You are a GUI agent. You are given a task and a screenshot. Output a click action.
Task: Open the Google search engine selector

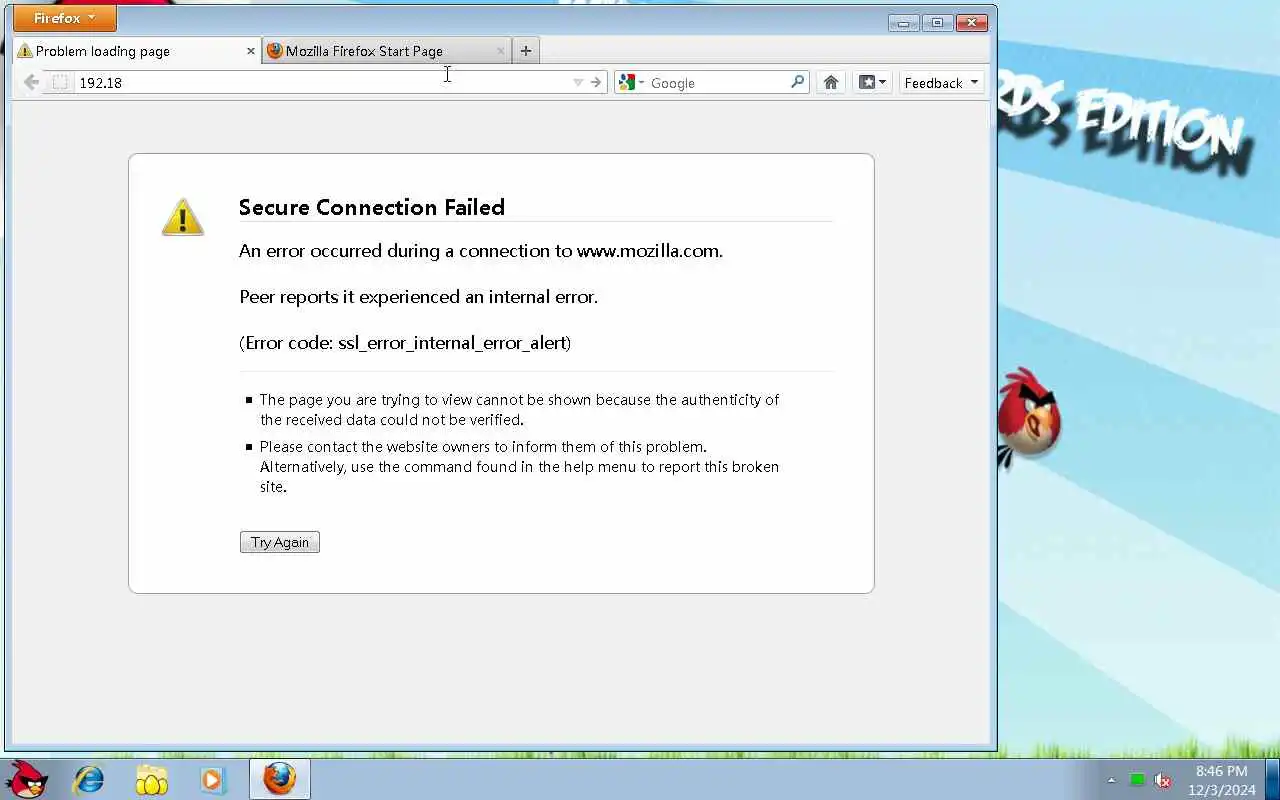pyautogui.click(x=632, y=83)
